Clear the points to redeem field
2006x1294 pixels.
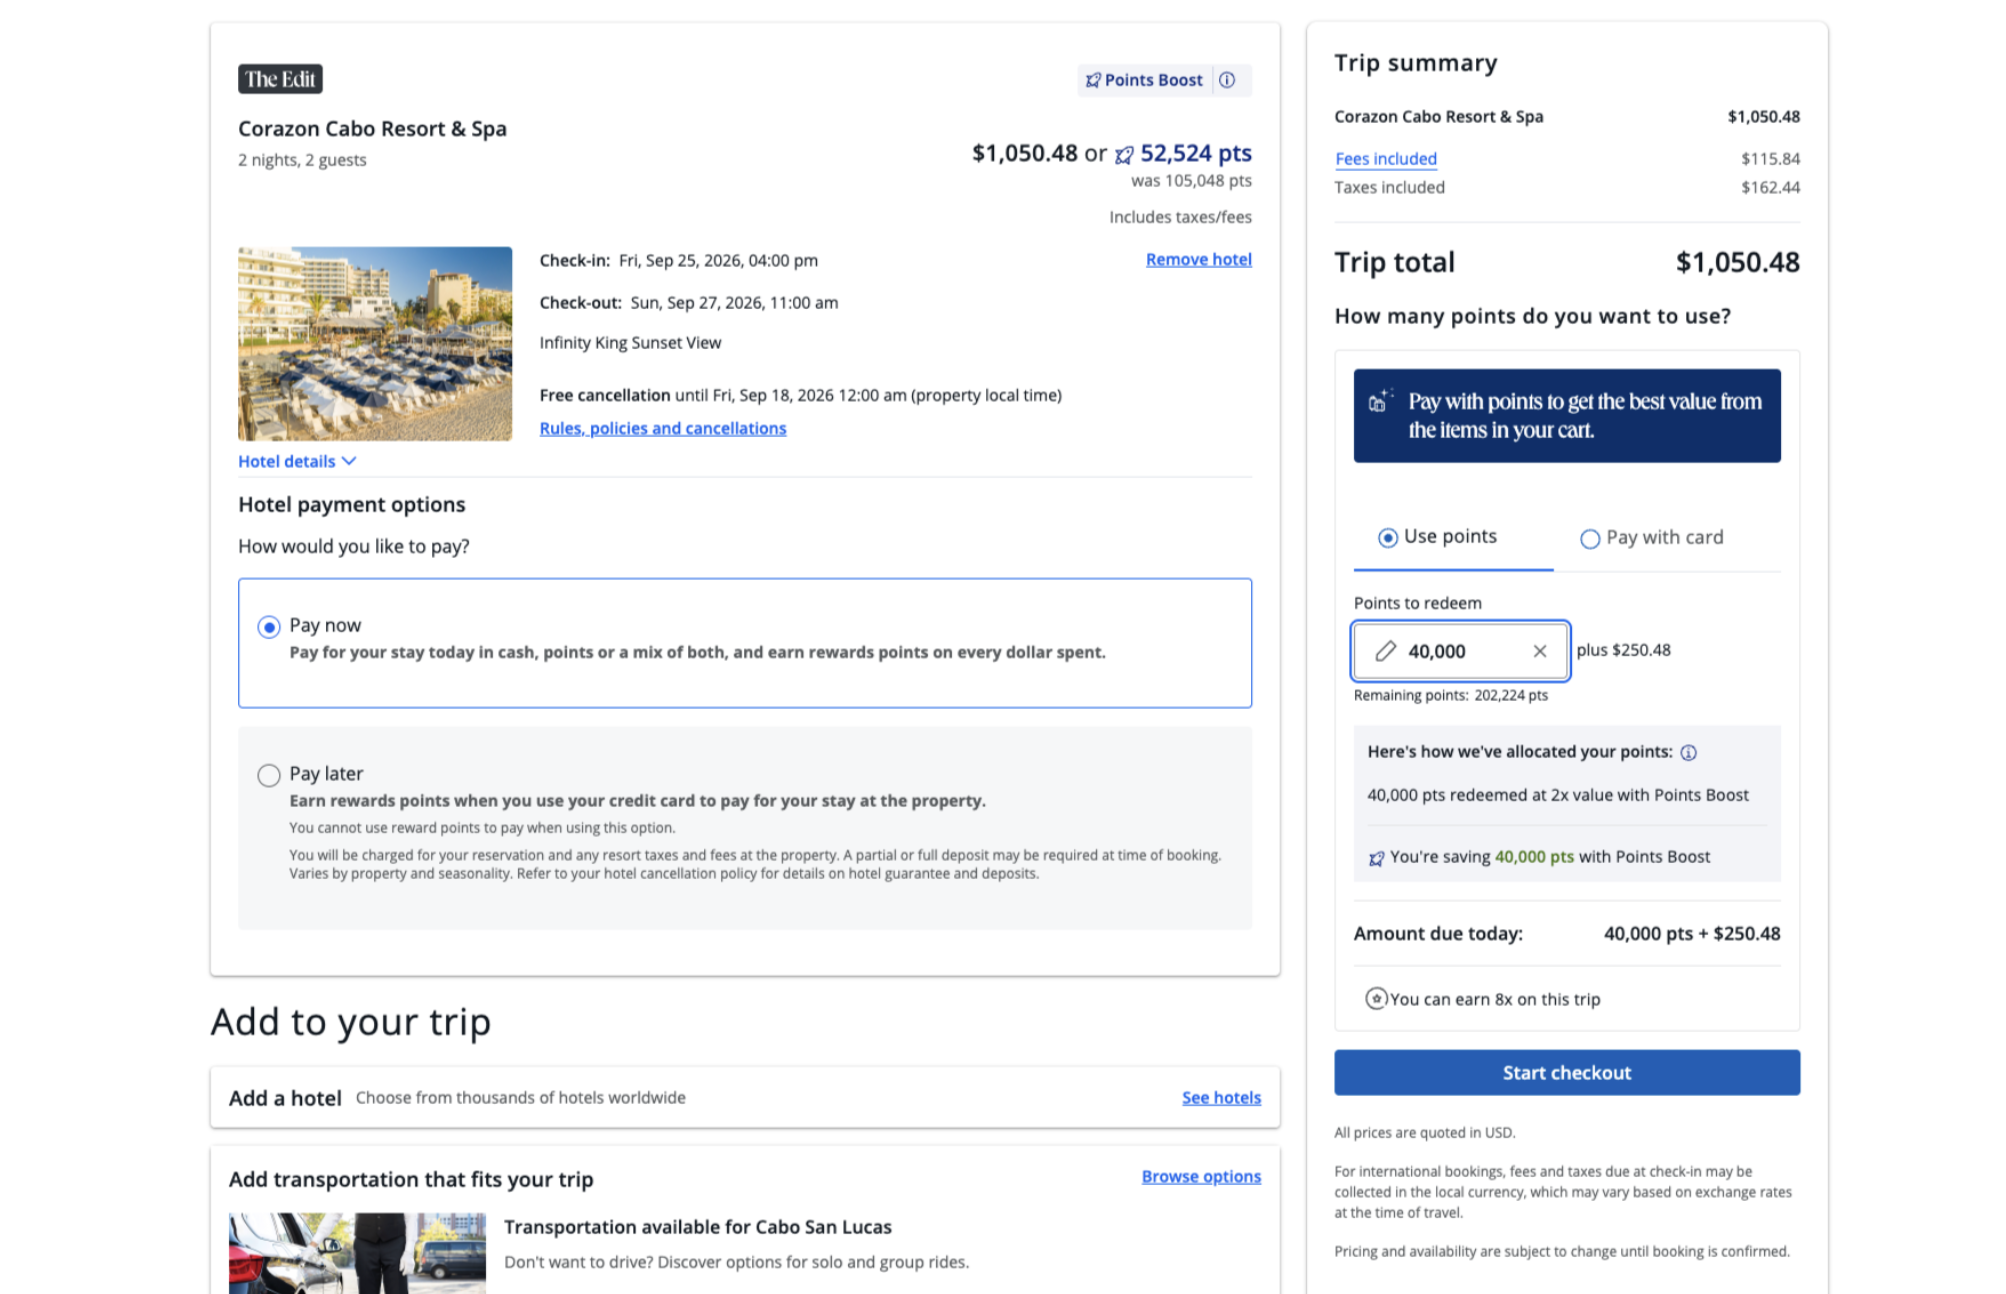[x=1539, y=651]
